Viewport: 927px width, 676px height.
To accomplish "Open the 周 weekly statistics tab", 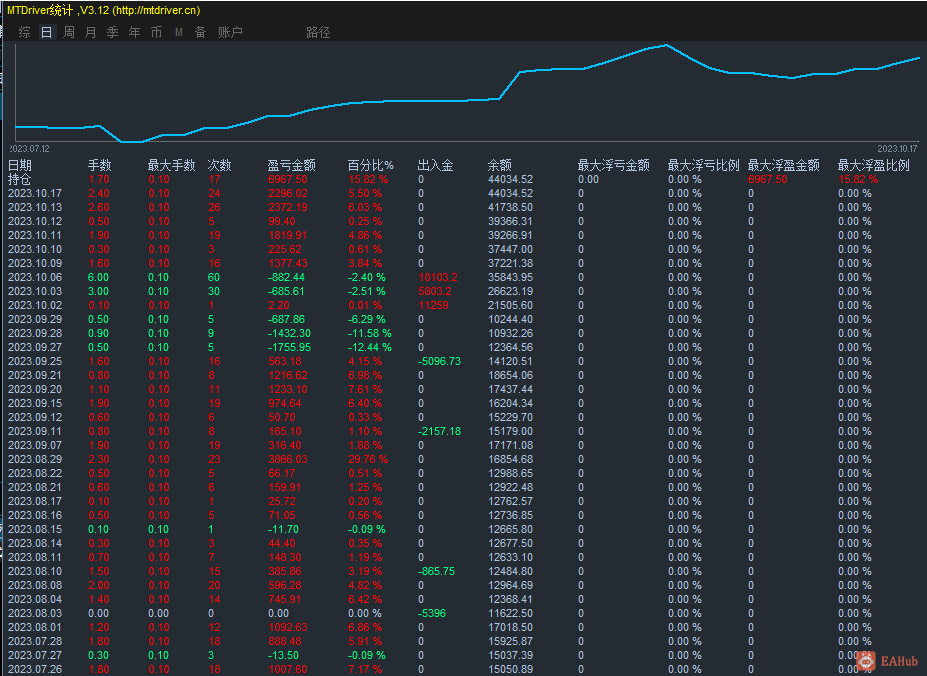I will 69,32.
